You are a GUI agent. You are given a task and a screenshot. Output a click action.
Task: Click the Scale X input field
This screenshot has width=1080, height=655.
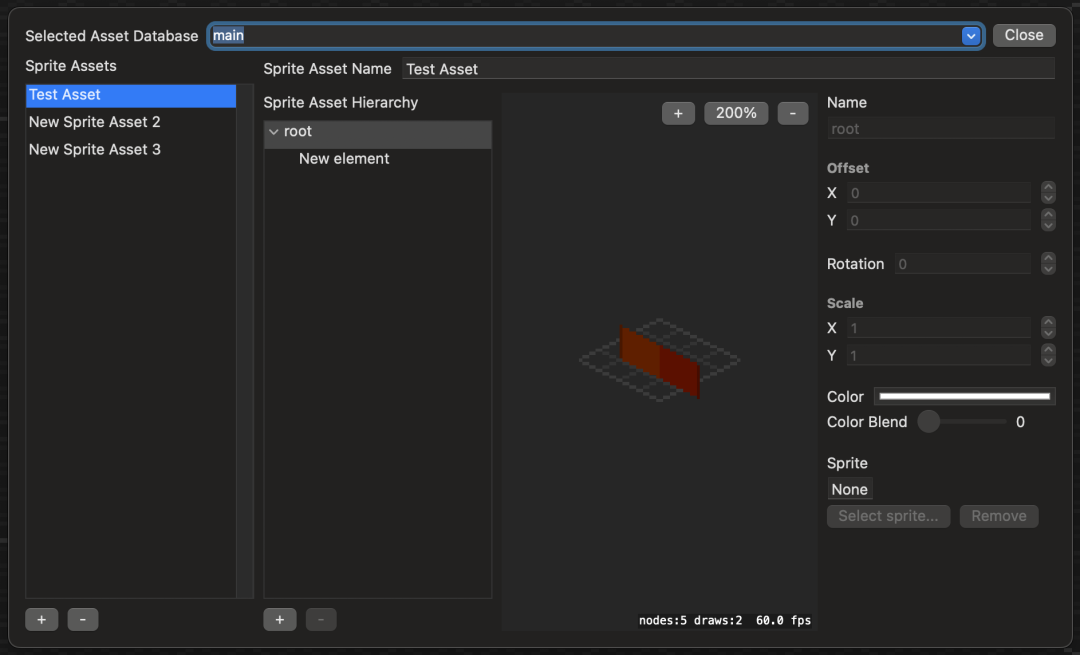tap(939, 328)
